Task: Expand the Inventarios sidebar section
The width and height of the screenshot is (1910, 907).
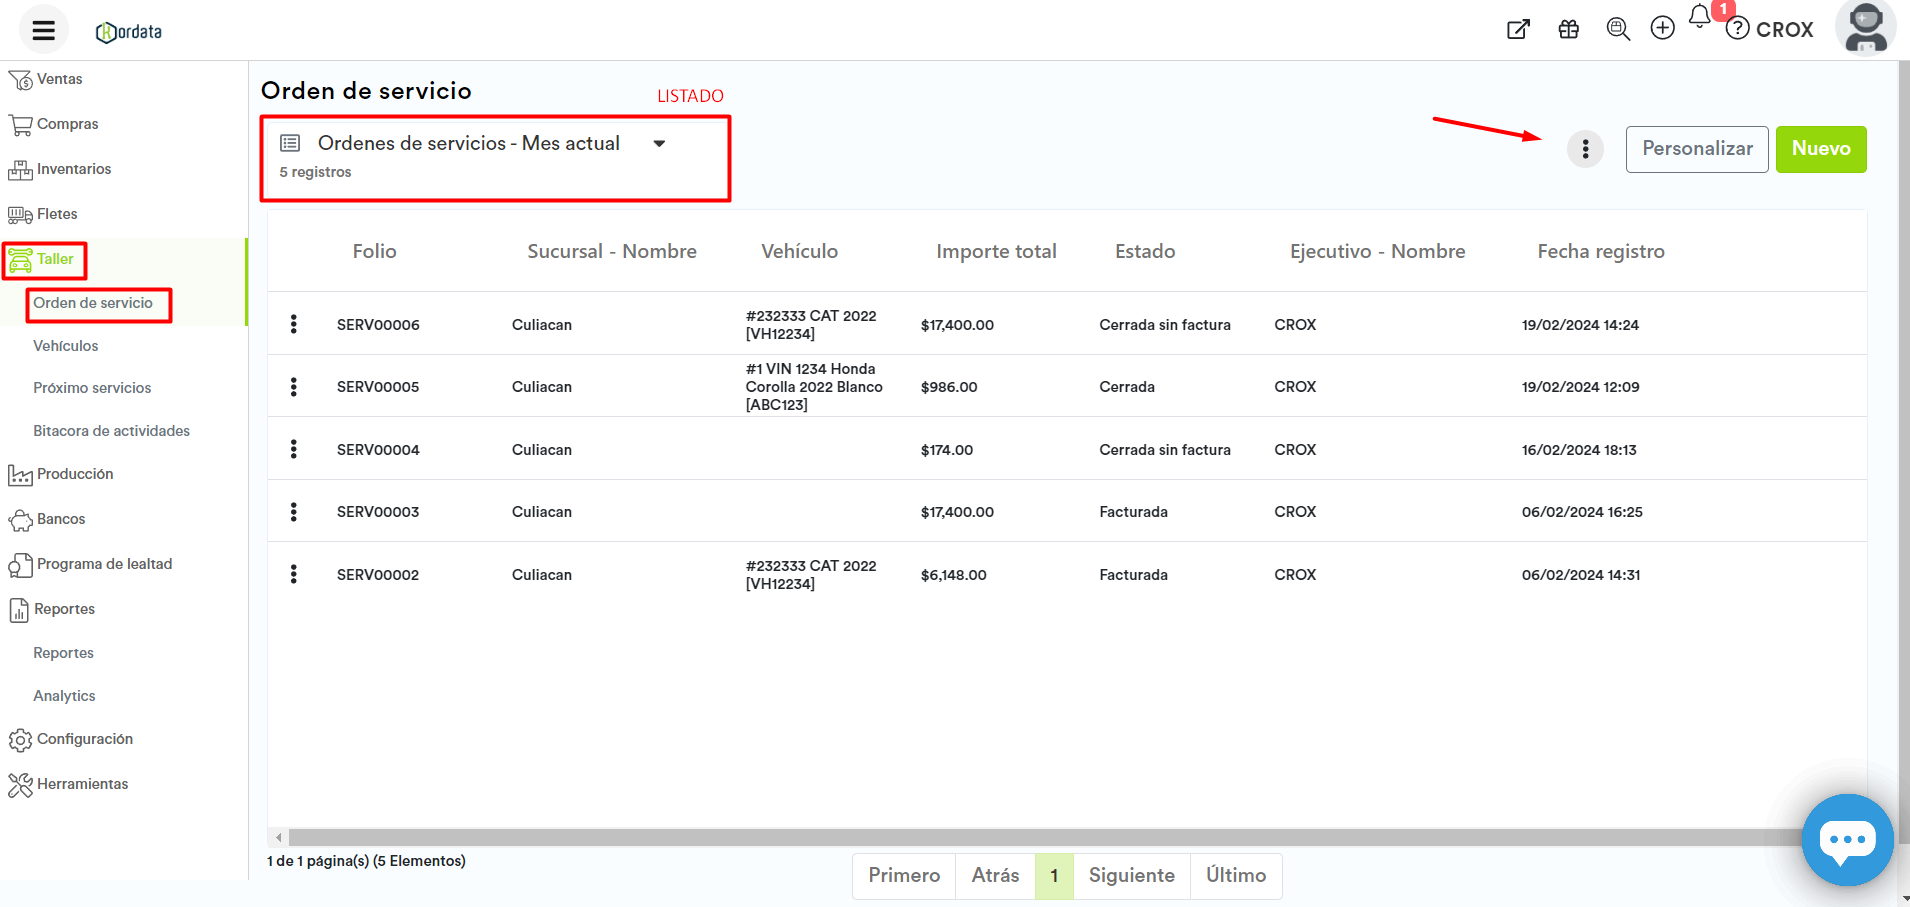Action: click(73, 169)
